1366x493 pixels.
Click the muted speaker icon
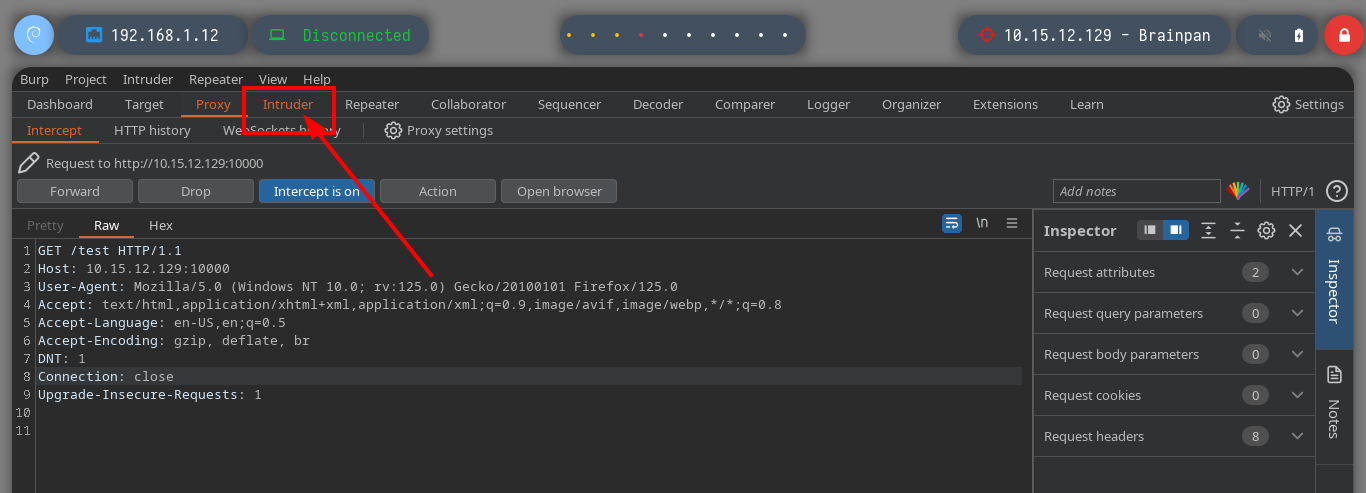coord(1265,35)
